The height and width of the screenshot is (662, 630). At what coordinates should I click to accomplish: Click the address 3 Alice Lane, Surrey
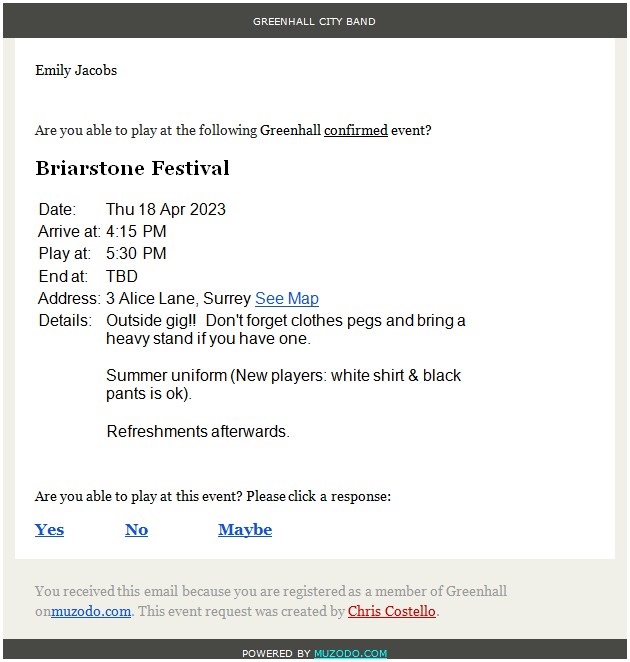click(178, 299)
